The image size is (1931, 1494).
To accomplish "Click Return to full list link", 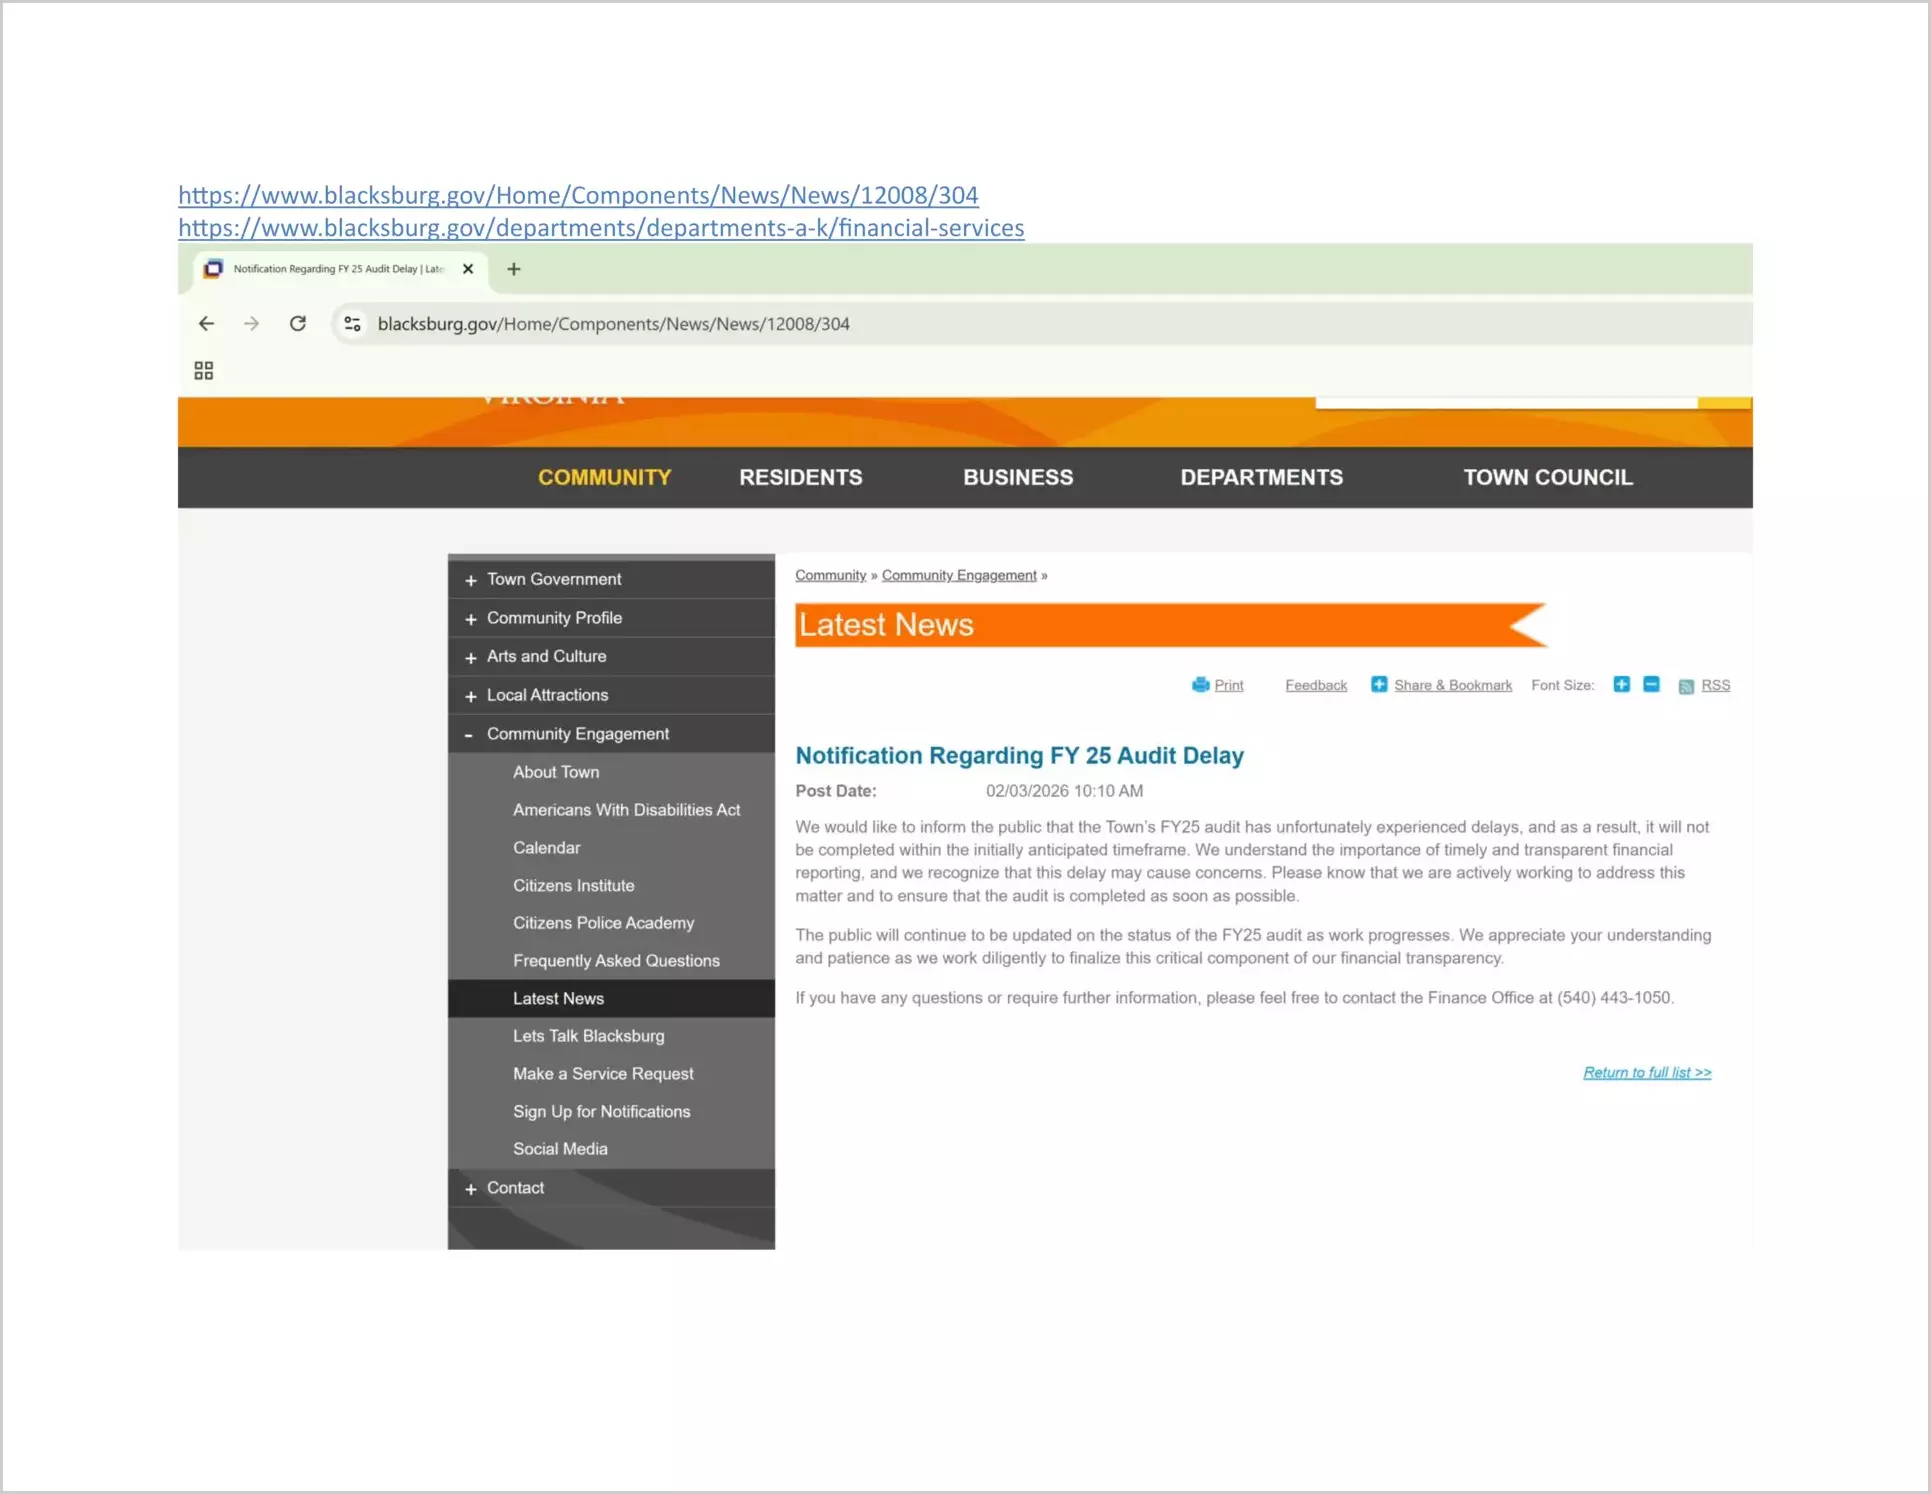I will (x=1646, y=1072).
